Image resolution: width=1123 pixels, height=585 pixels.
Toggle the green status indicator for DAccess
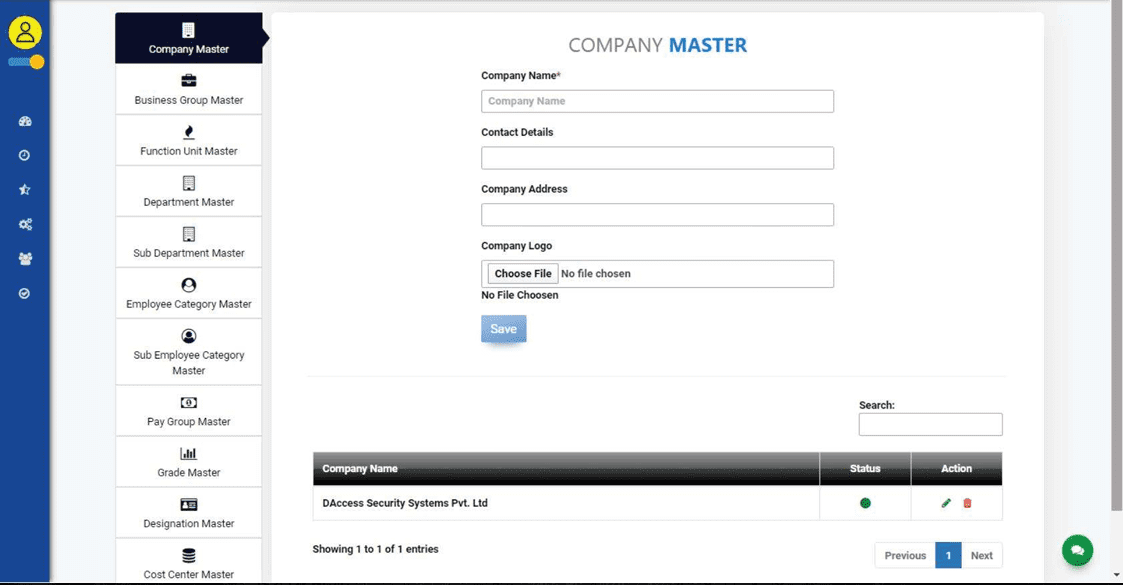point(865,503)
